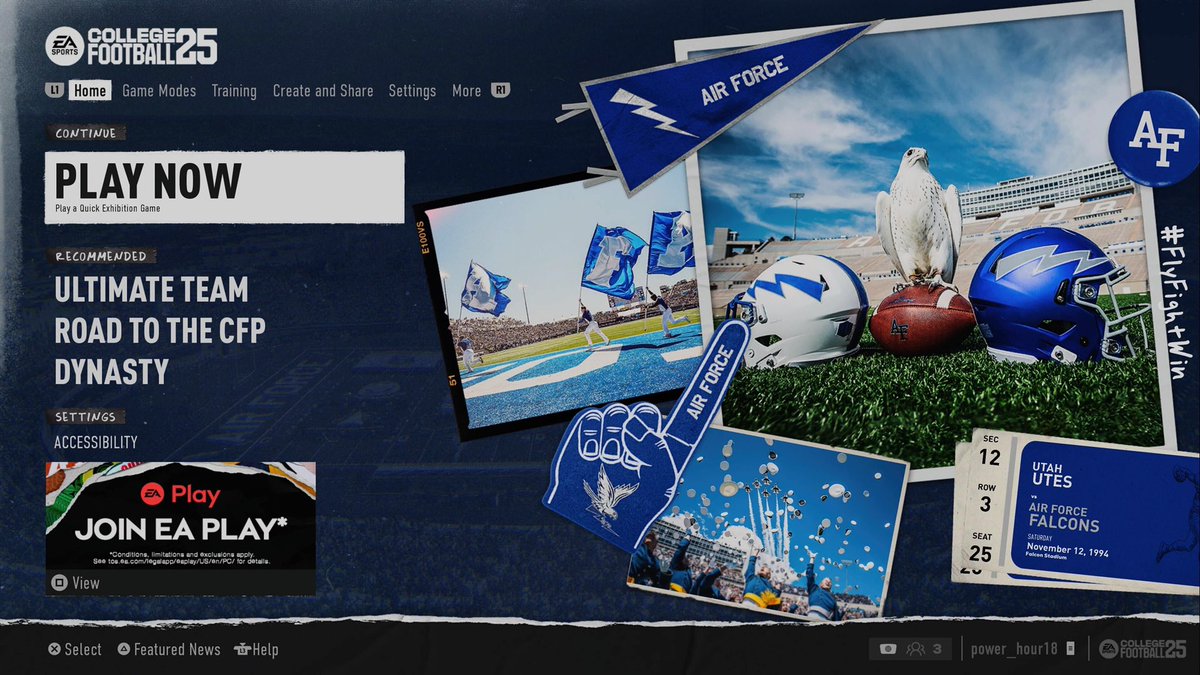Switch to the Training tab
1200x675 pixels.
(x=234, y=90)
